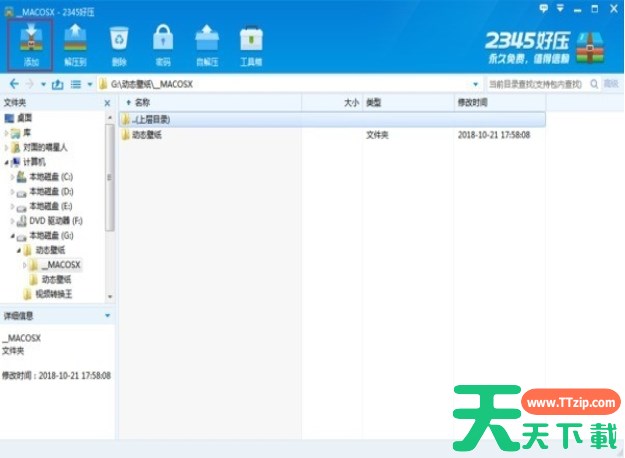Sort by Type (类型) column header
The image size is (625, 458).
point(408,103)
